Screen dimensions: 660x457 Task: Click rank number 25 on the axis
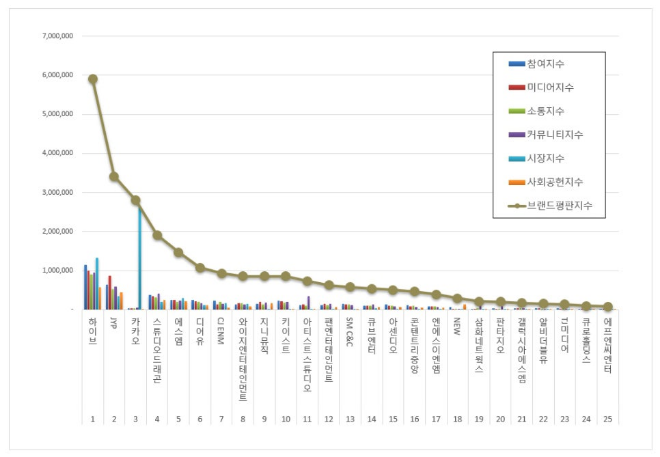point(607,417)
